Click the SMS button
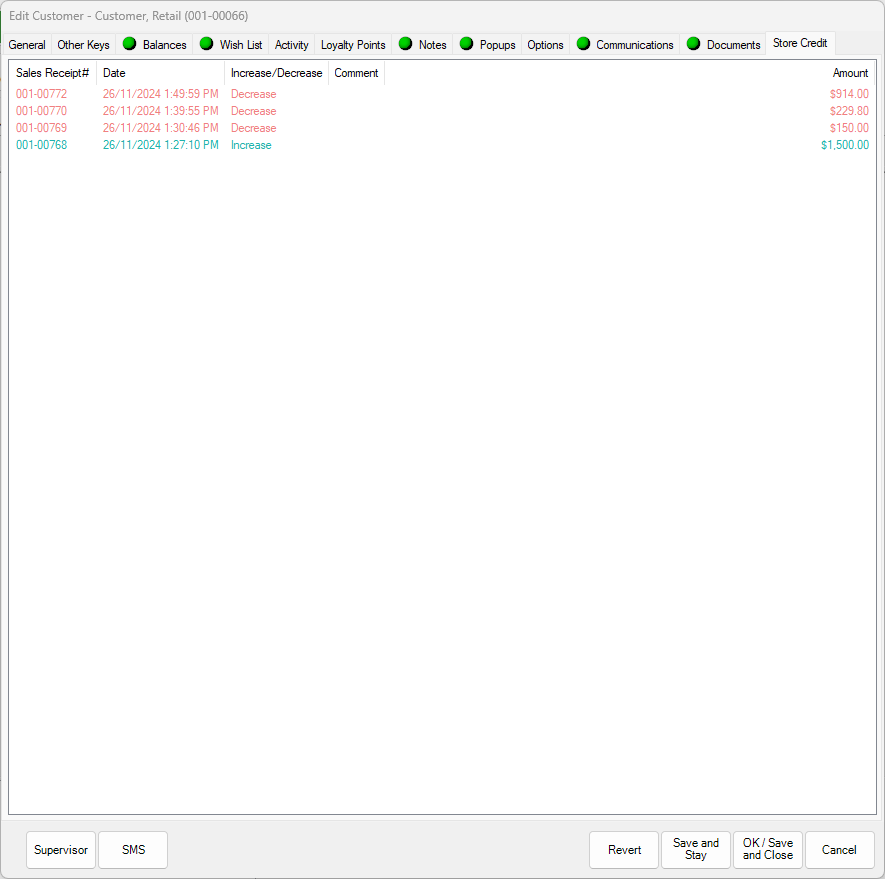 click(132, 849)
